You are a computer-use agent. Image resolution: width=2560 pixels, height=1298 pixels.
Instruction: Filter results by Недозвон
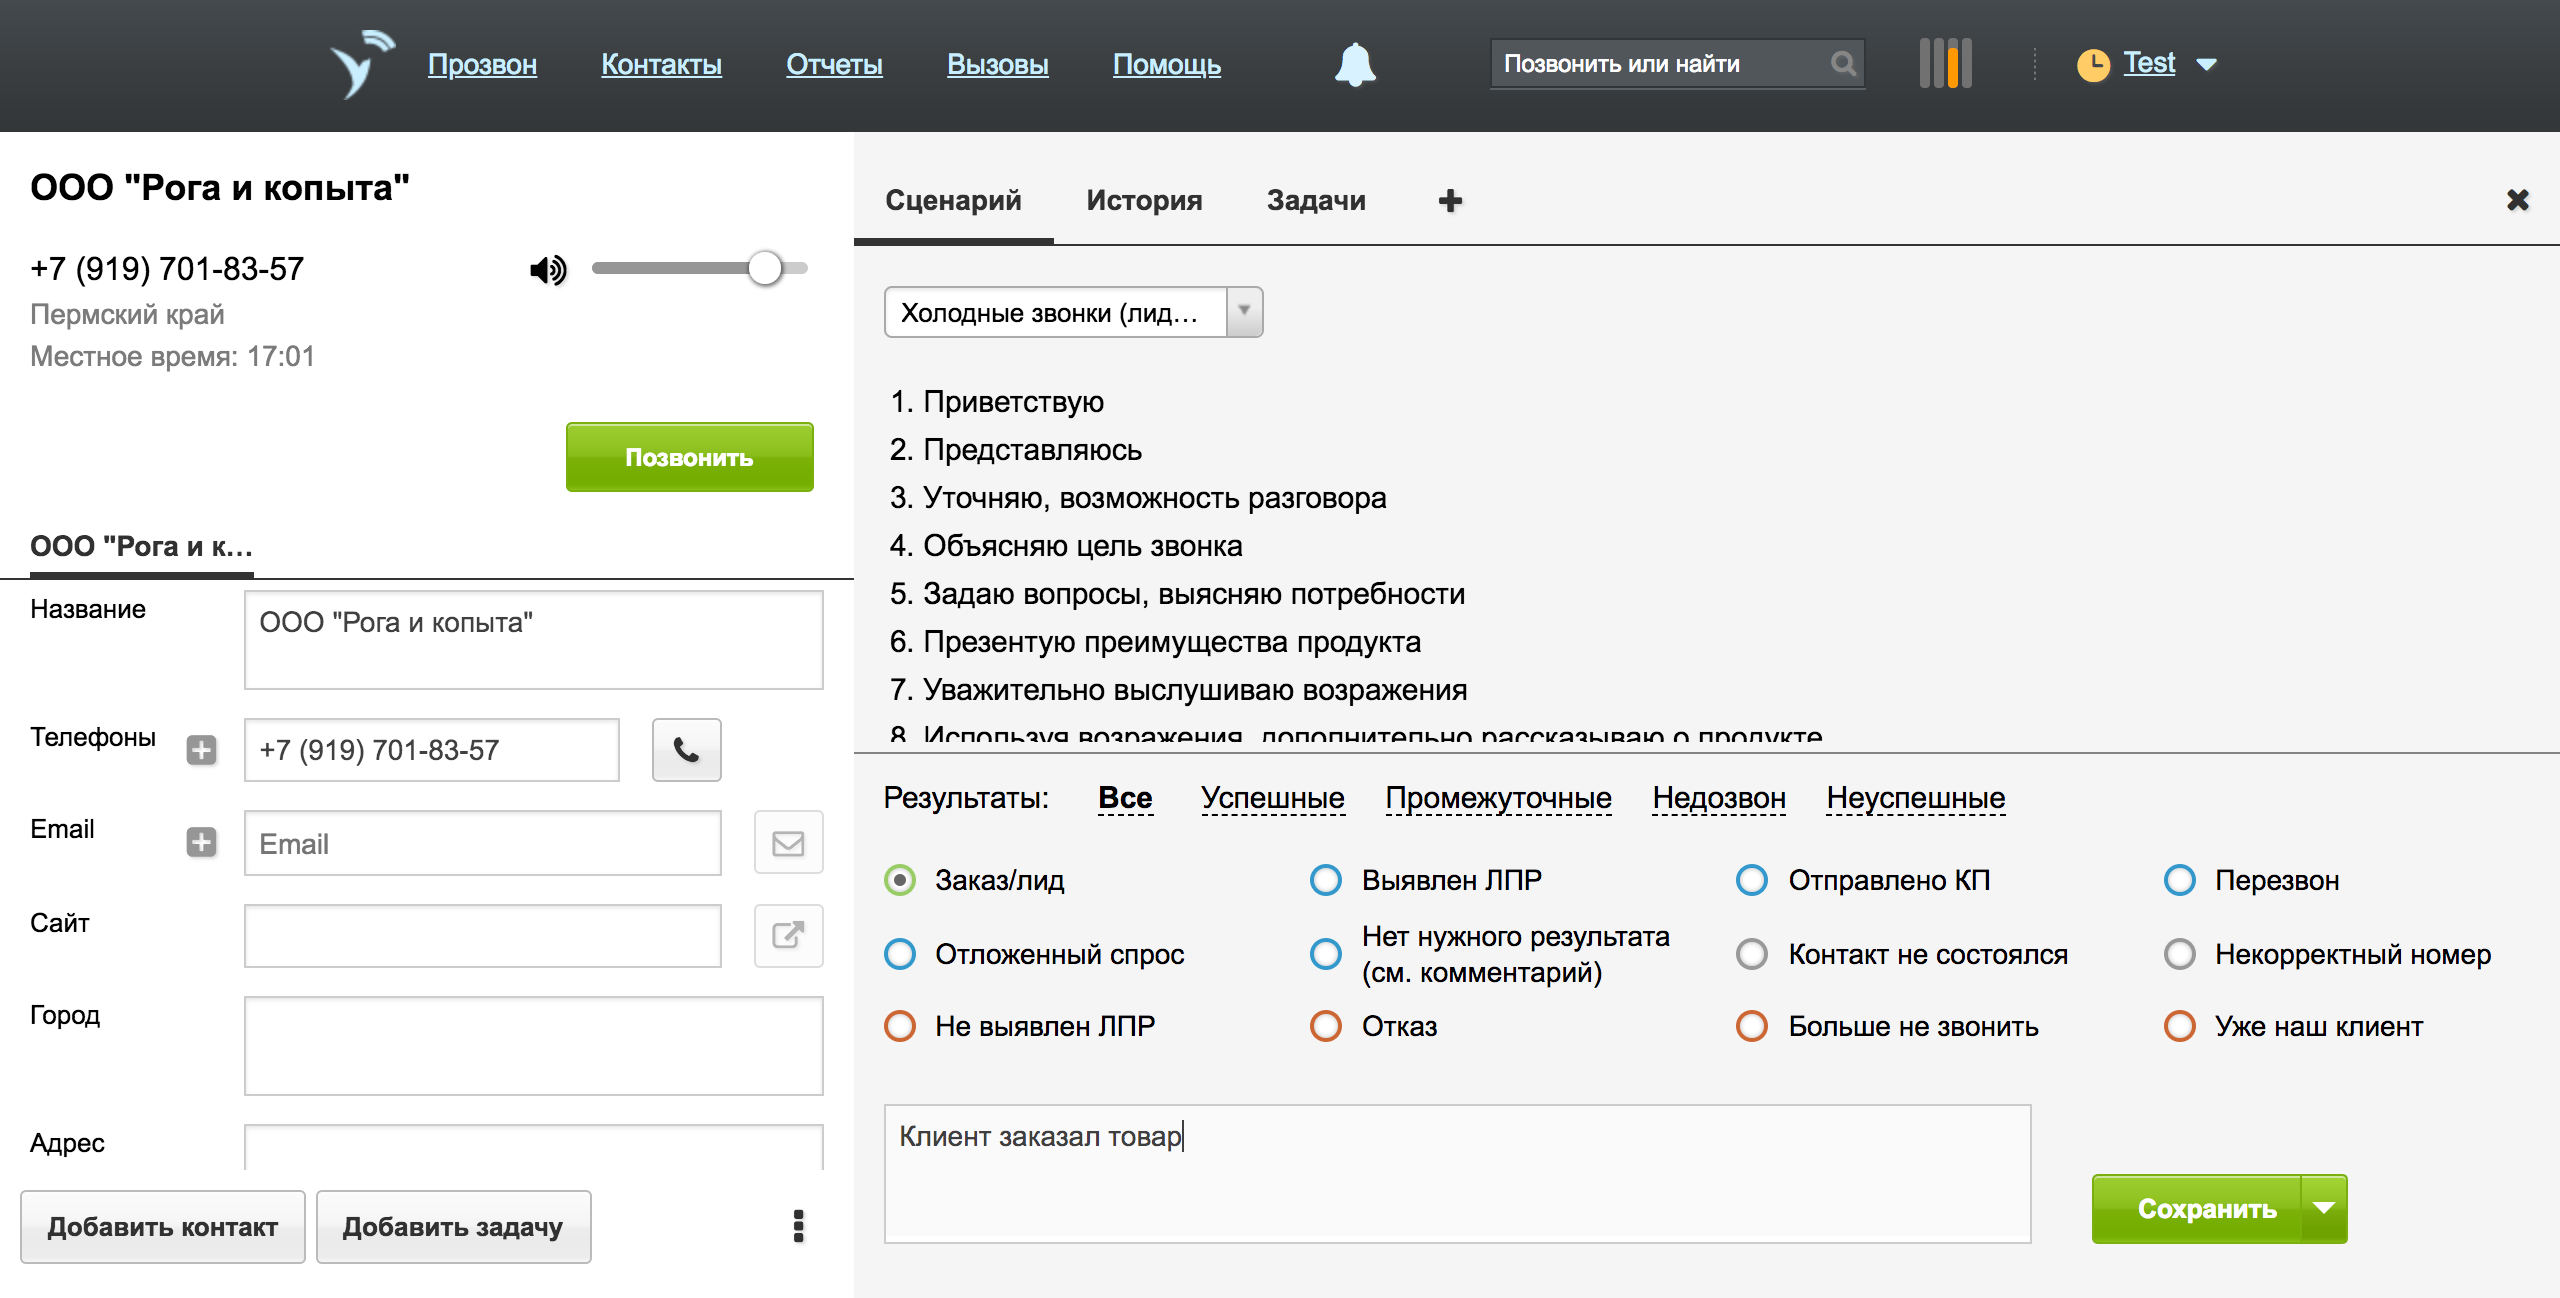1718,798
